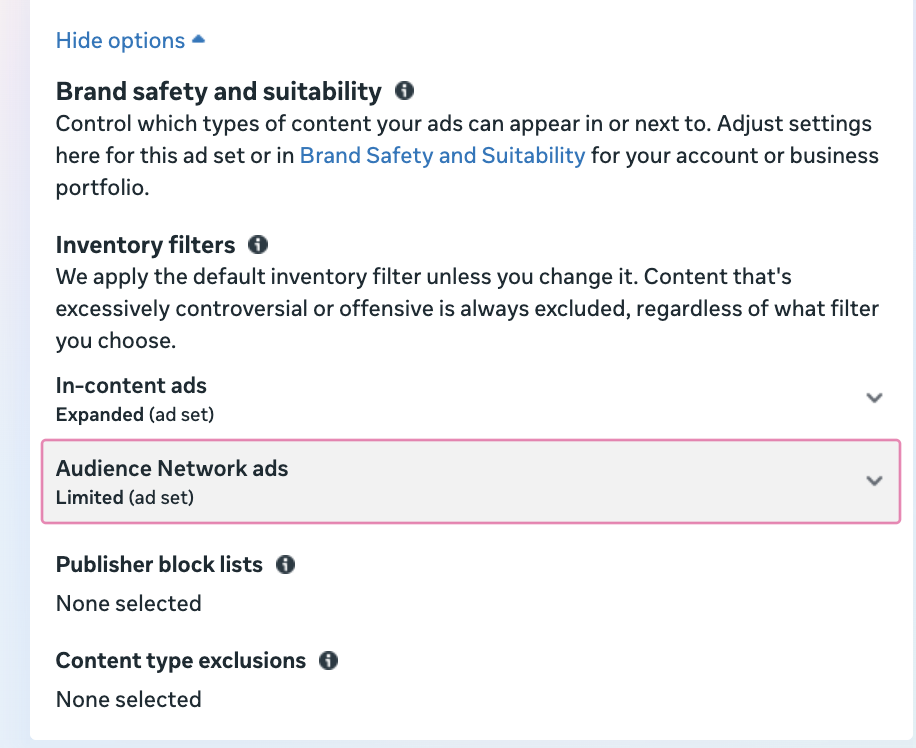Click the In-content ads title text
Viewport: 916px width, 748px height.
(131, 386)
